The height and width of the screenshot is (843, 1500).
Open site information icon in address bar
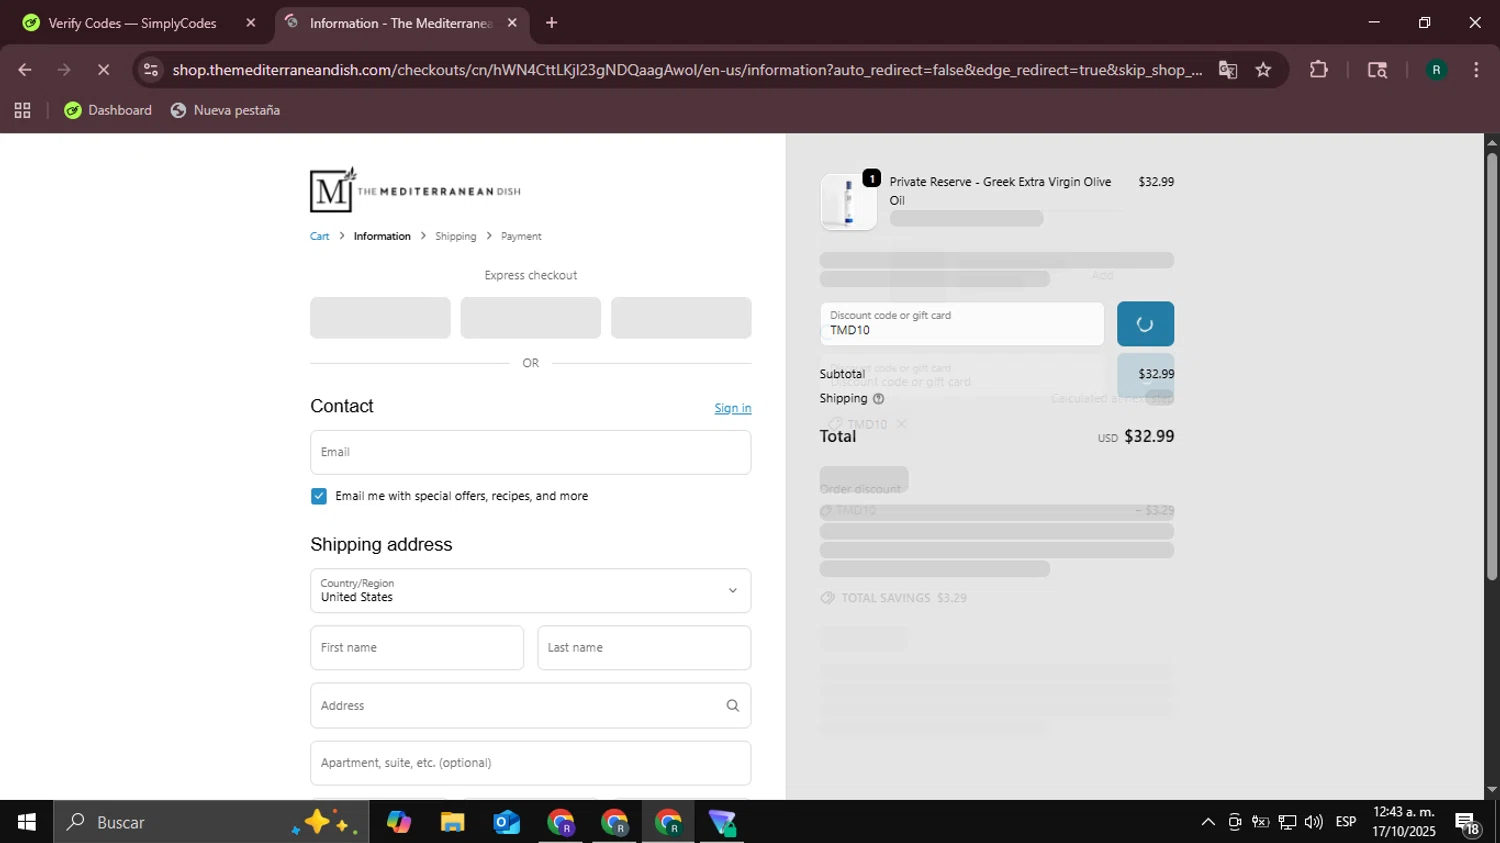pos(151,70)
